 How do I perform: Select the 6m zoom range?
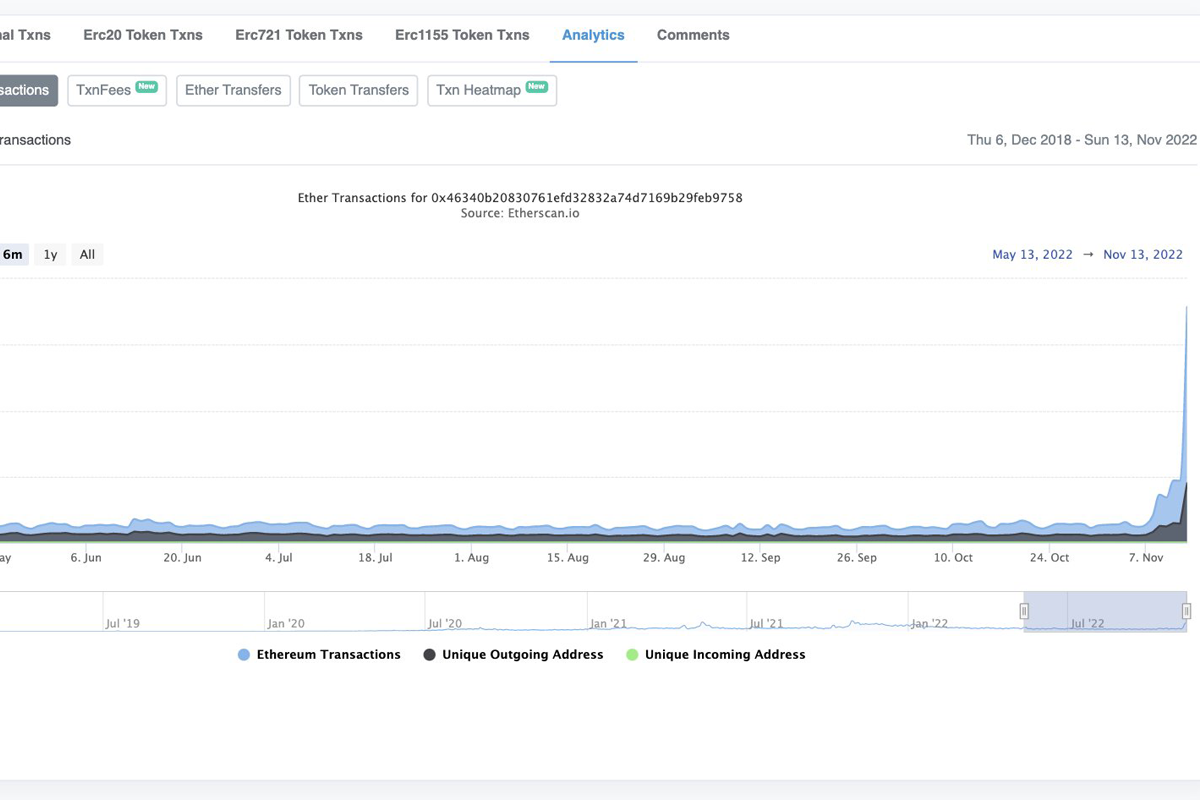[x=13, y=255]
